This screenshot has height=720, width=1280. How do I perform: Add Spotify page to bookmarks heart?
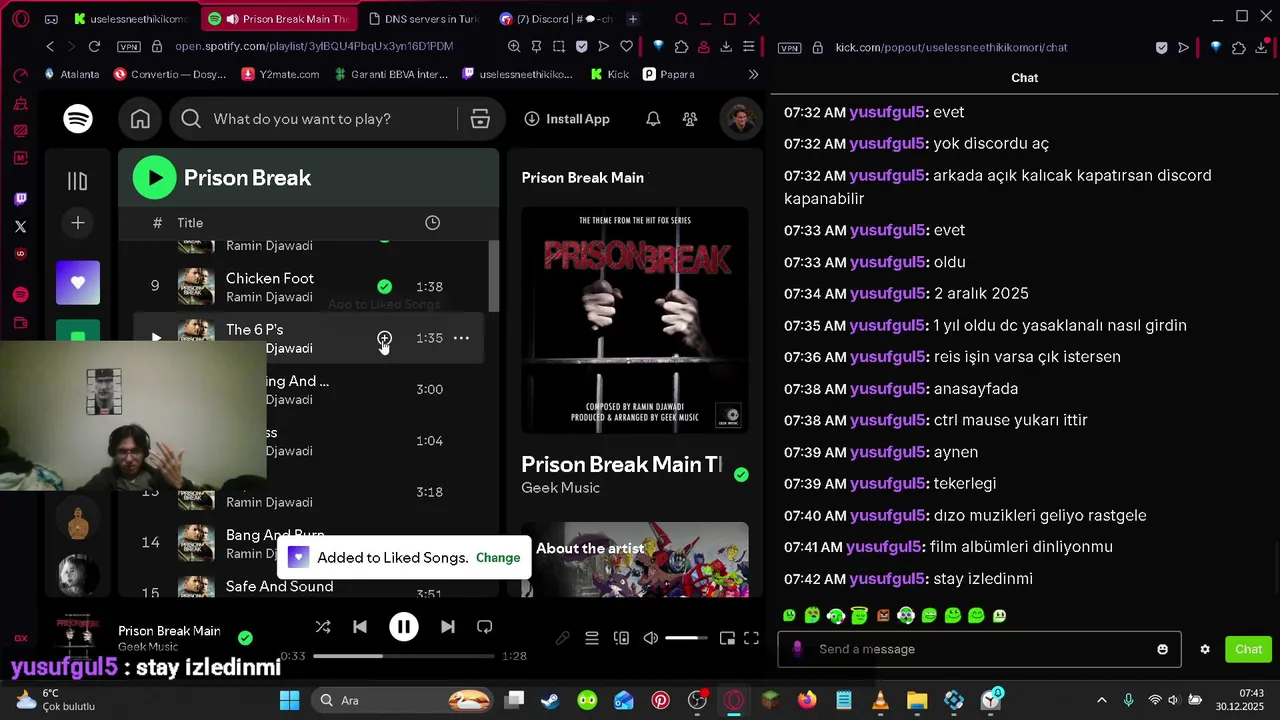(x=627, y=47)
